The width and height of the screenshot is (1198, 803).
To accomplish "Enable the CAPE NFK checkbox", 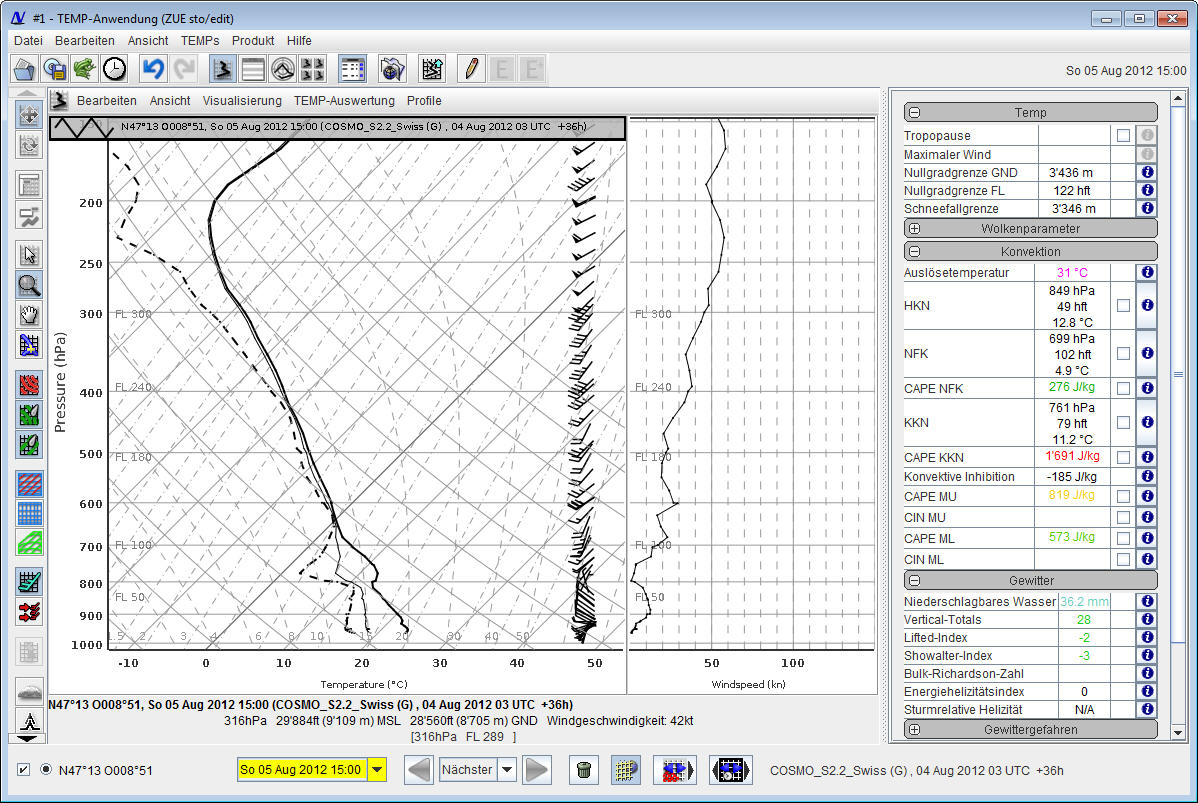I will tap(1123, 388).
